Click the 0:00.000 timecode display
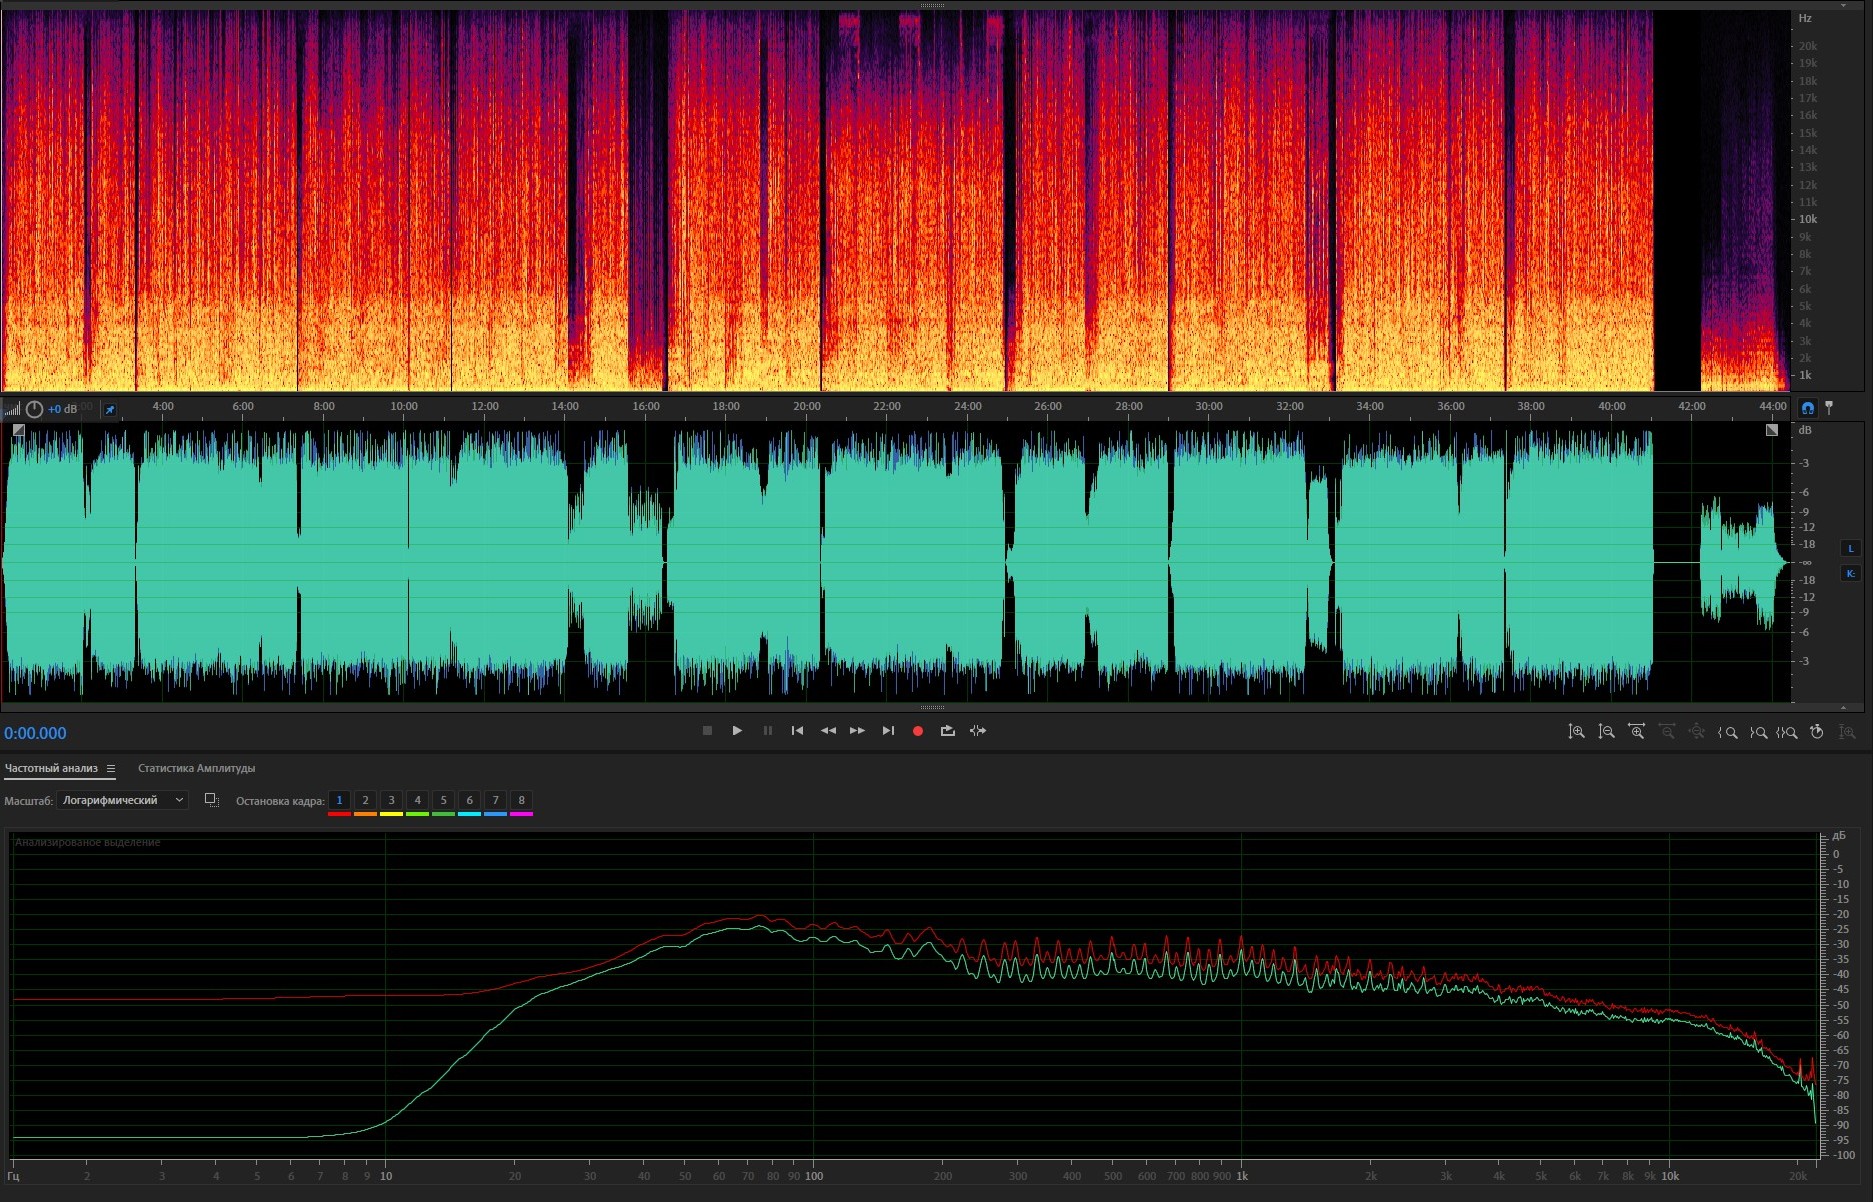 coord(35,733)
